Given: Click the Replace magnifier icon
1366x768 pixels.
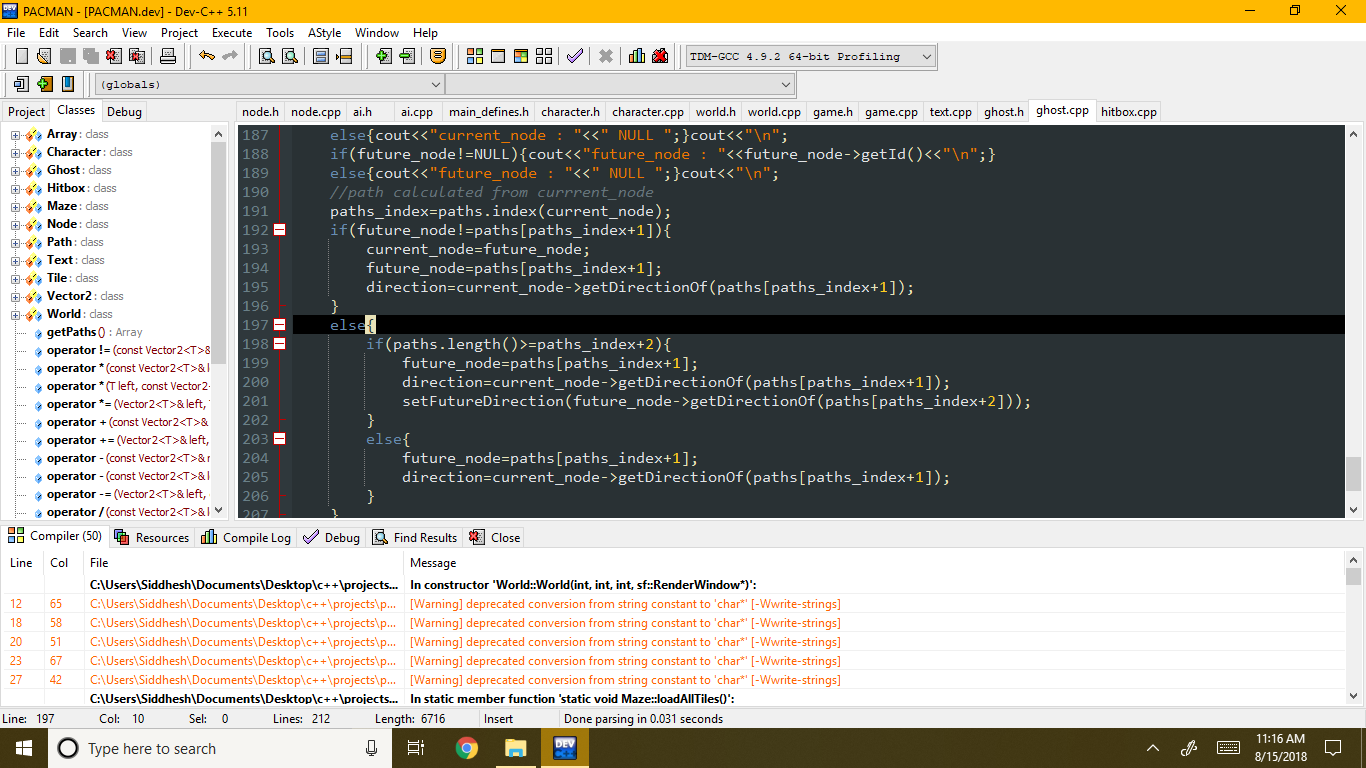Looking at the screenshot, I should [x=290, y=56].
